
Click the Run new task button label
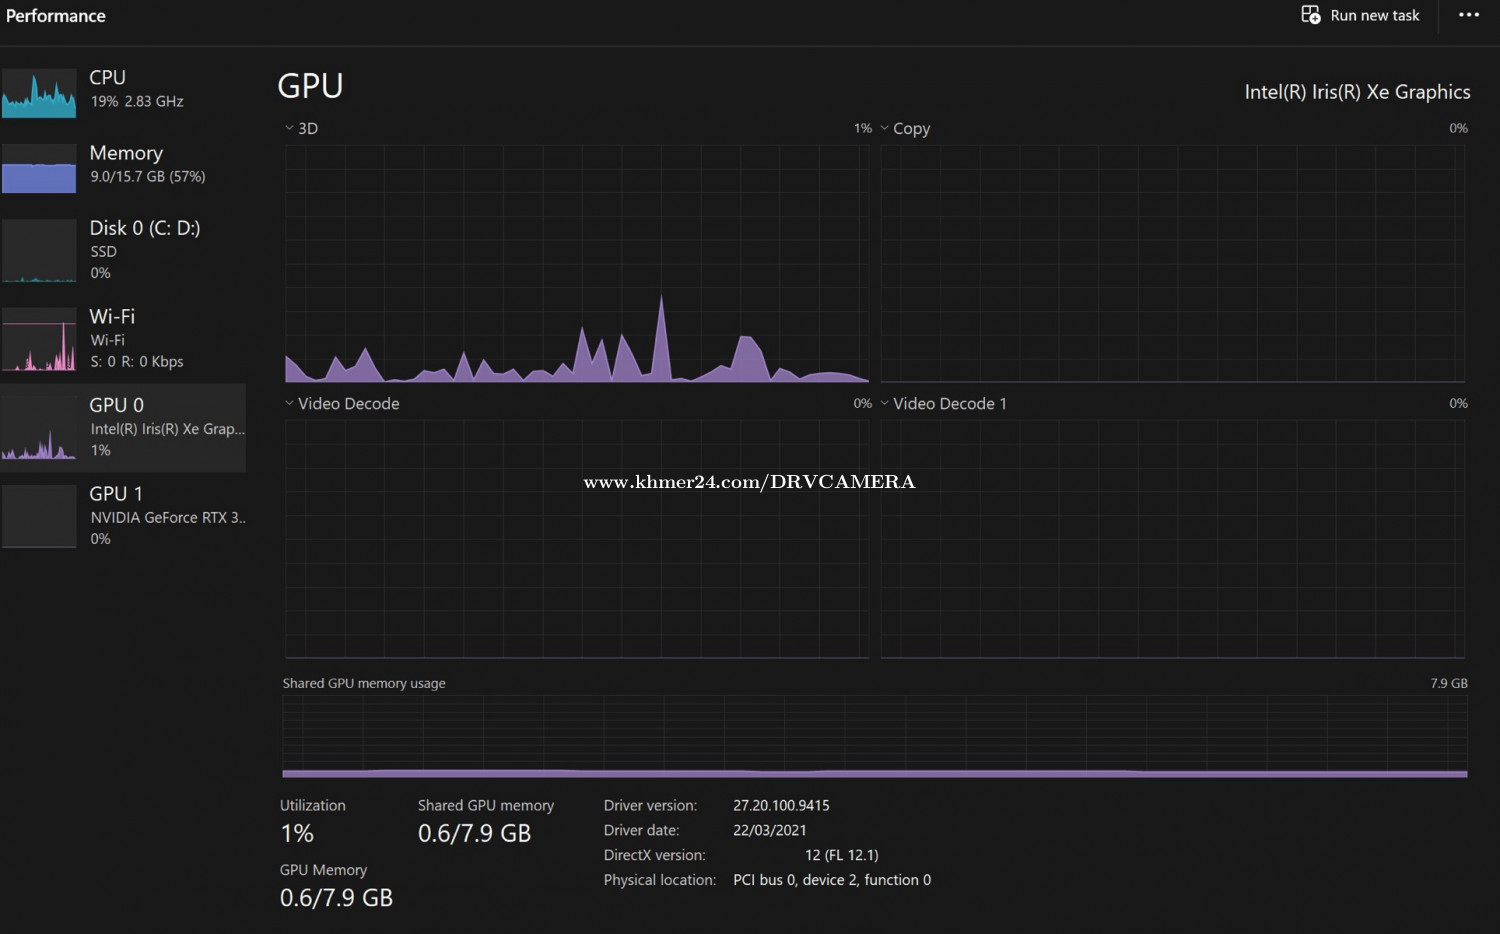point(1375,15)
